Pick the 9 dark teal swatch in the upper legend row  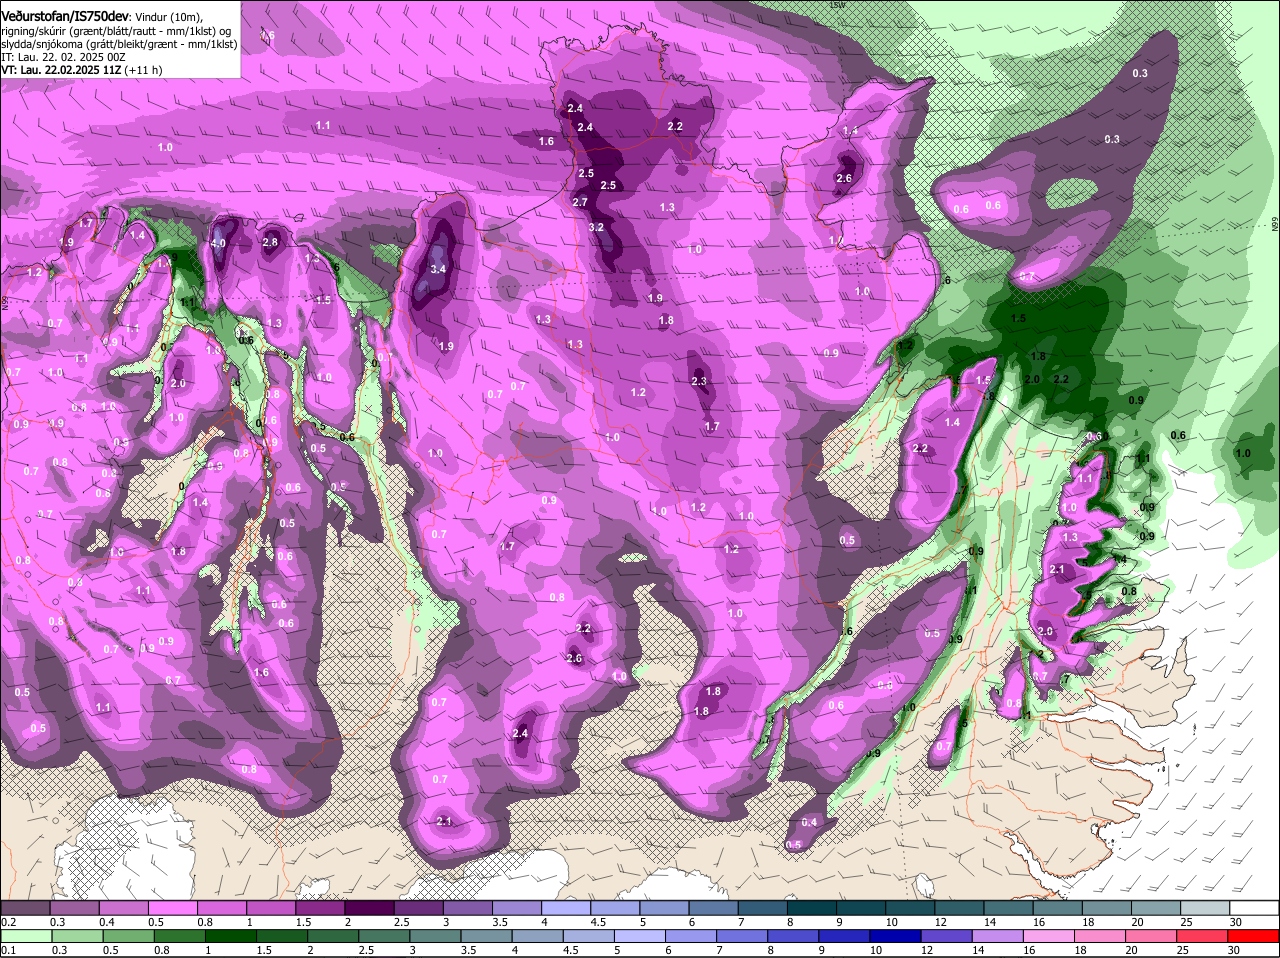click(x=860, y=907)
